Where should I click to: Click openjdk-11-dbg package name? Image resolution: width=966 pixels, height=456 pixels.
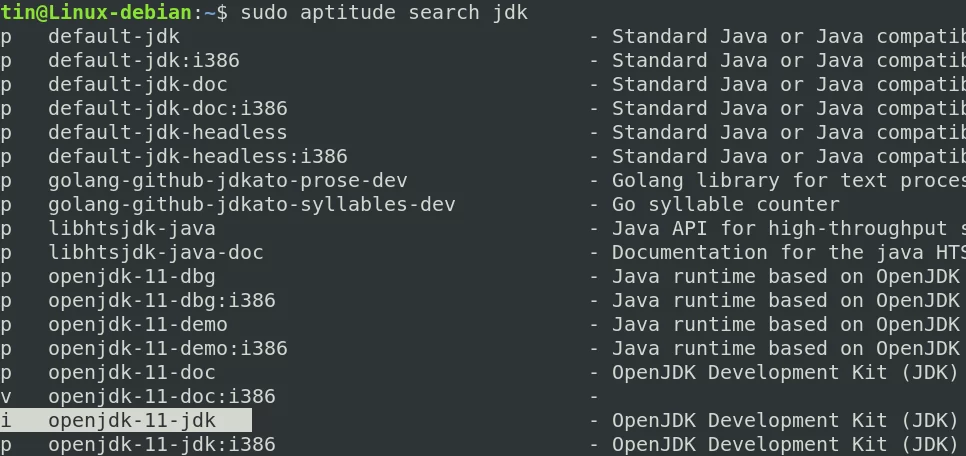pyautogui.click(x=132, y=277)
